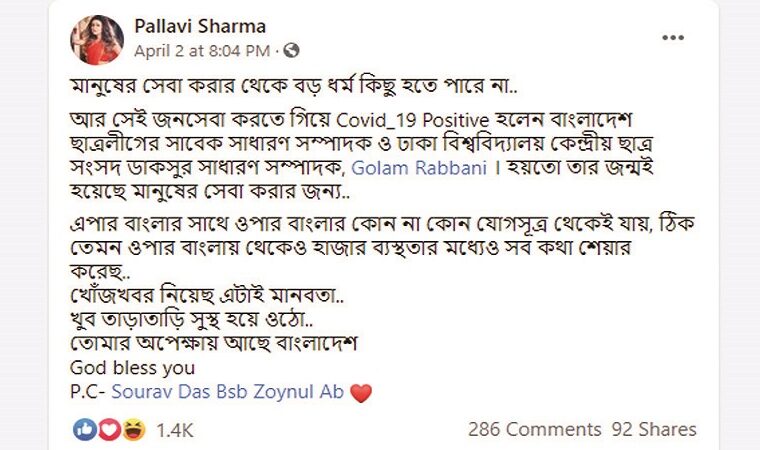View the 1.4K reactions list

tap(174, 430)
